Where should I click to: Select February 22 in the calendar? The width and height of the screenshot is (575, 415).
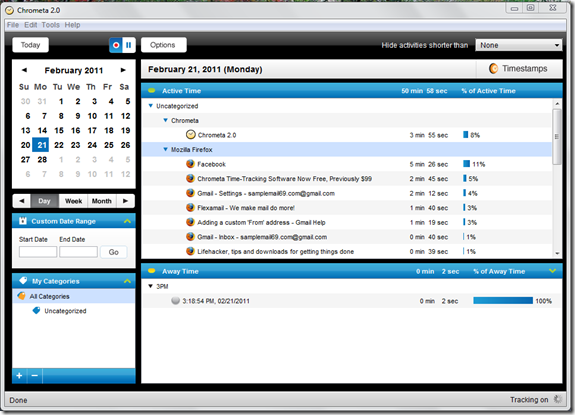pos(59,145)
